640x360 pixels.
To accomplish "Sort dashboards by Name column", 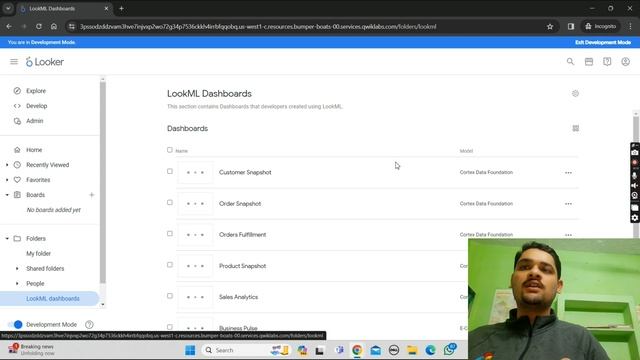I will [x=182, y=151].
